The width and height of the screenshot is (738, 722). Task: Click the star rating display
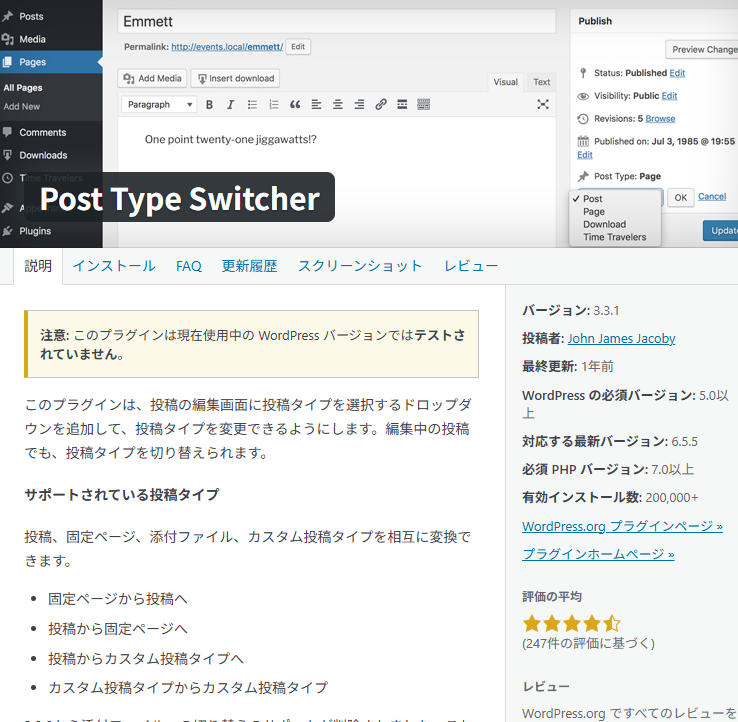point(571,624)
